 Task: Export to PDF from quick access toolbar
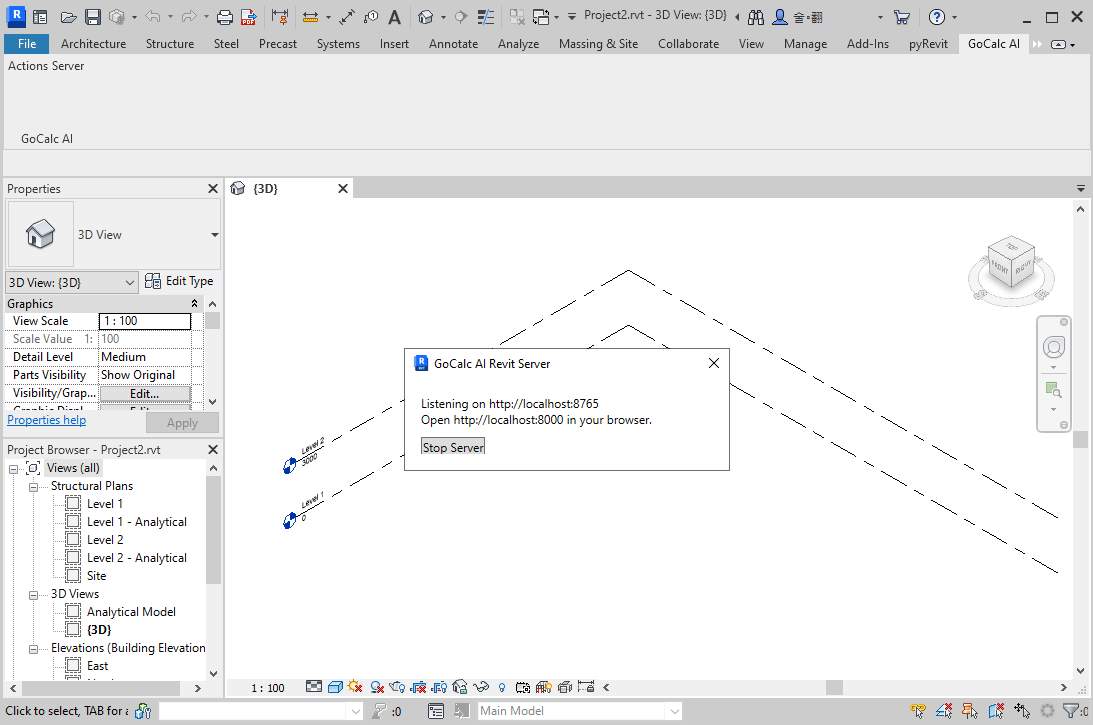[248, 17]
